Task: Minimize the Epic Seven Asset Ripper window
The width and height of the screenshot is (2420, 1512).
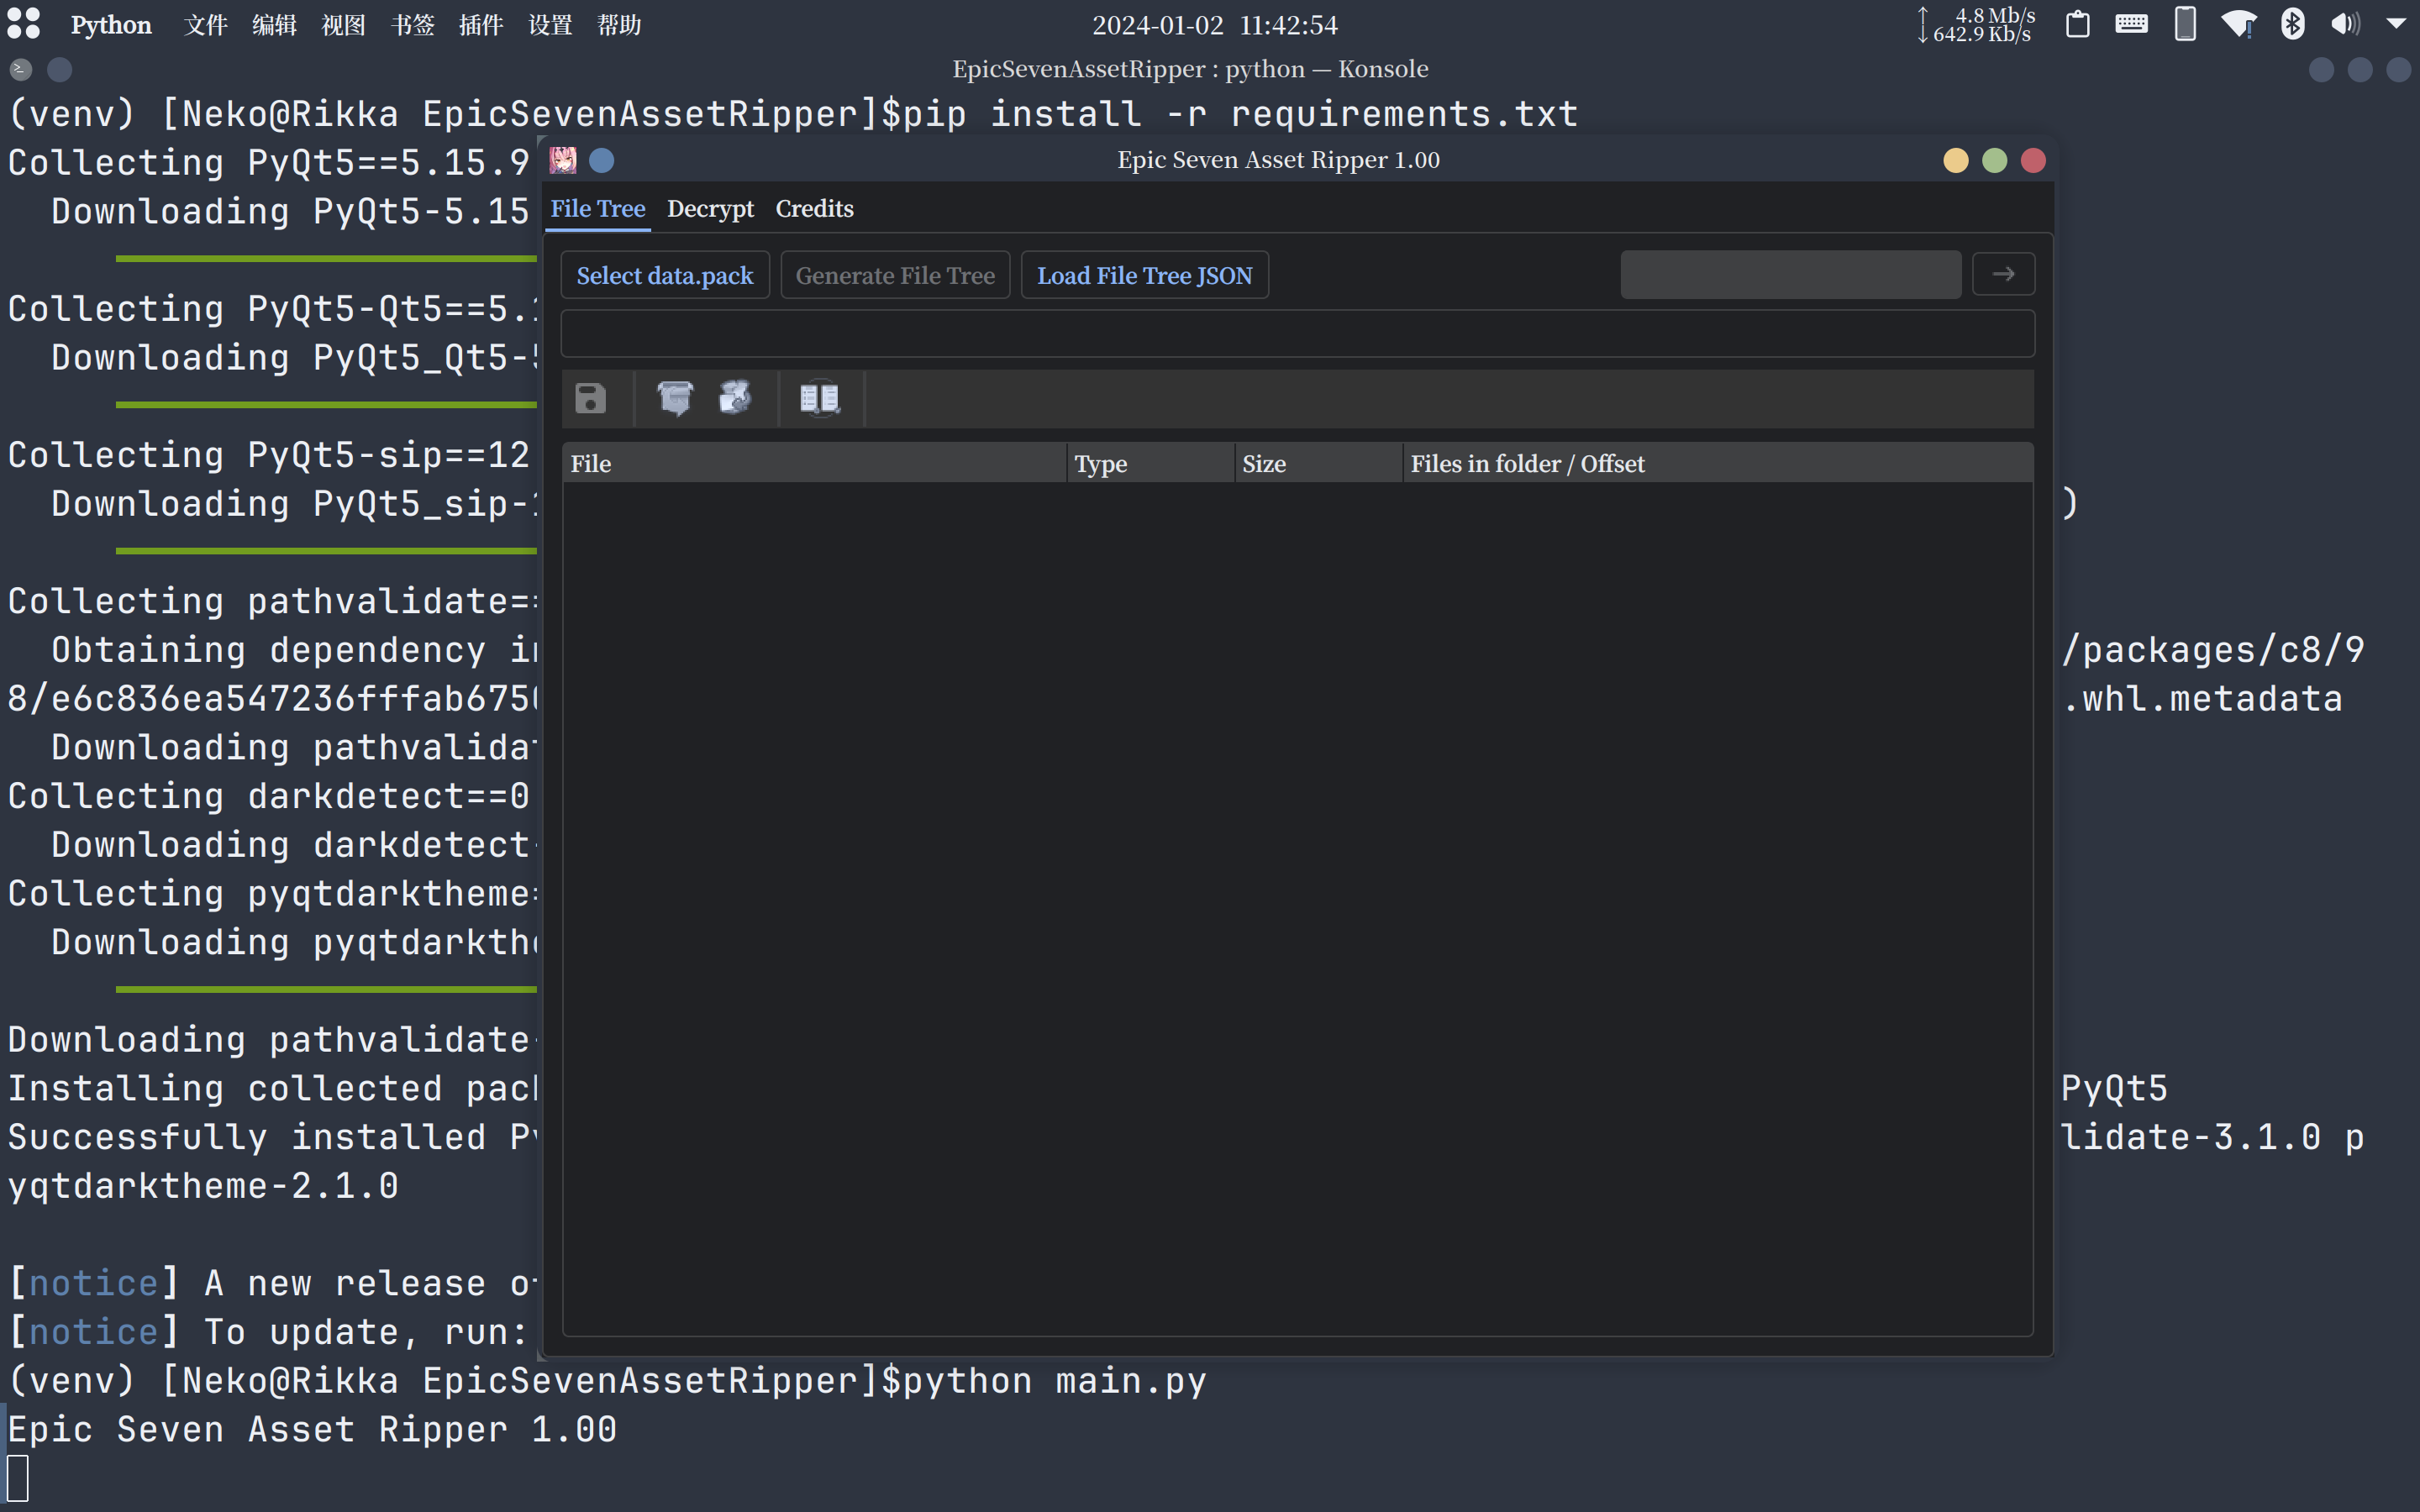Action: point(1955,160)
